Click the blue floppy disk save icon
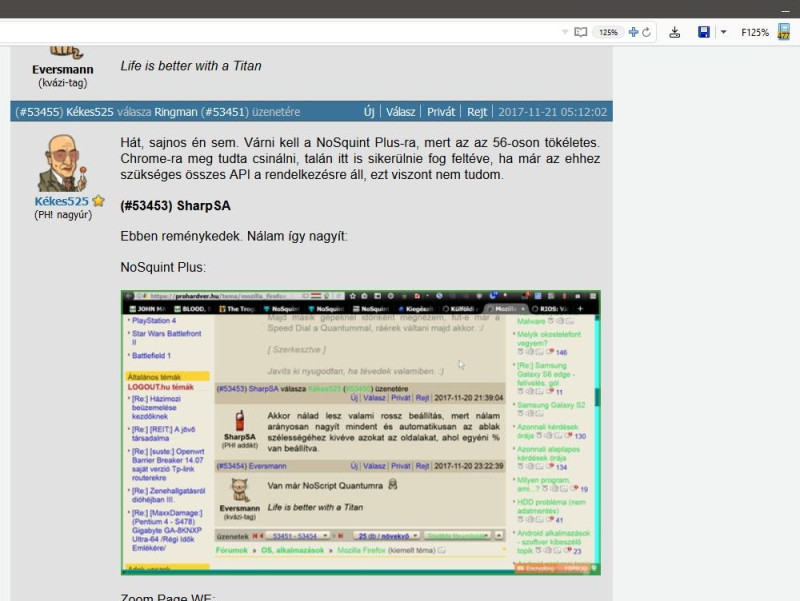The width and height of the screenshot is (800, 601). point(704,32)
